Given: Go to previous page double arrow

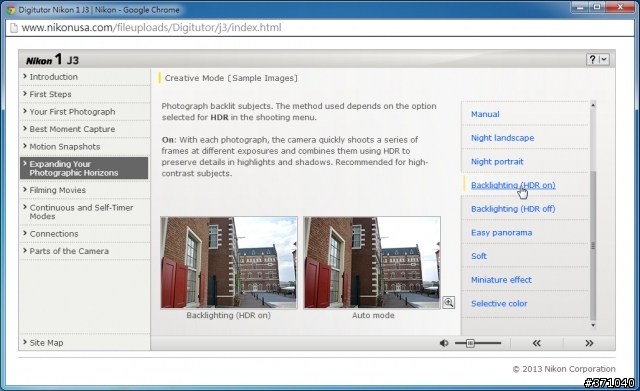Looking at the screenshot, I should (536, 343).
